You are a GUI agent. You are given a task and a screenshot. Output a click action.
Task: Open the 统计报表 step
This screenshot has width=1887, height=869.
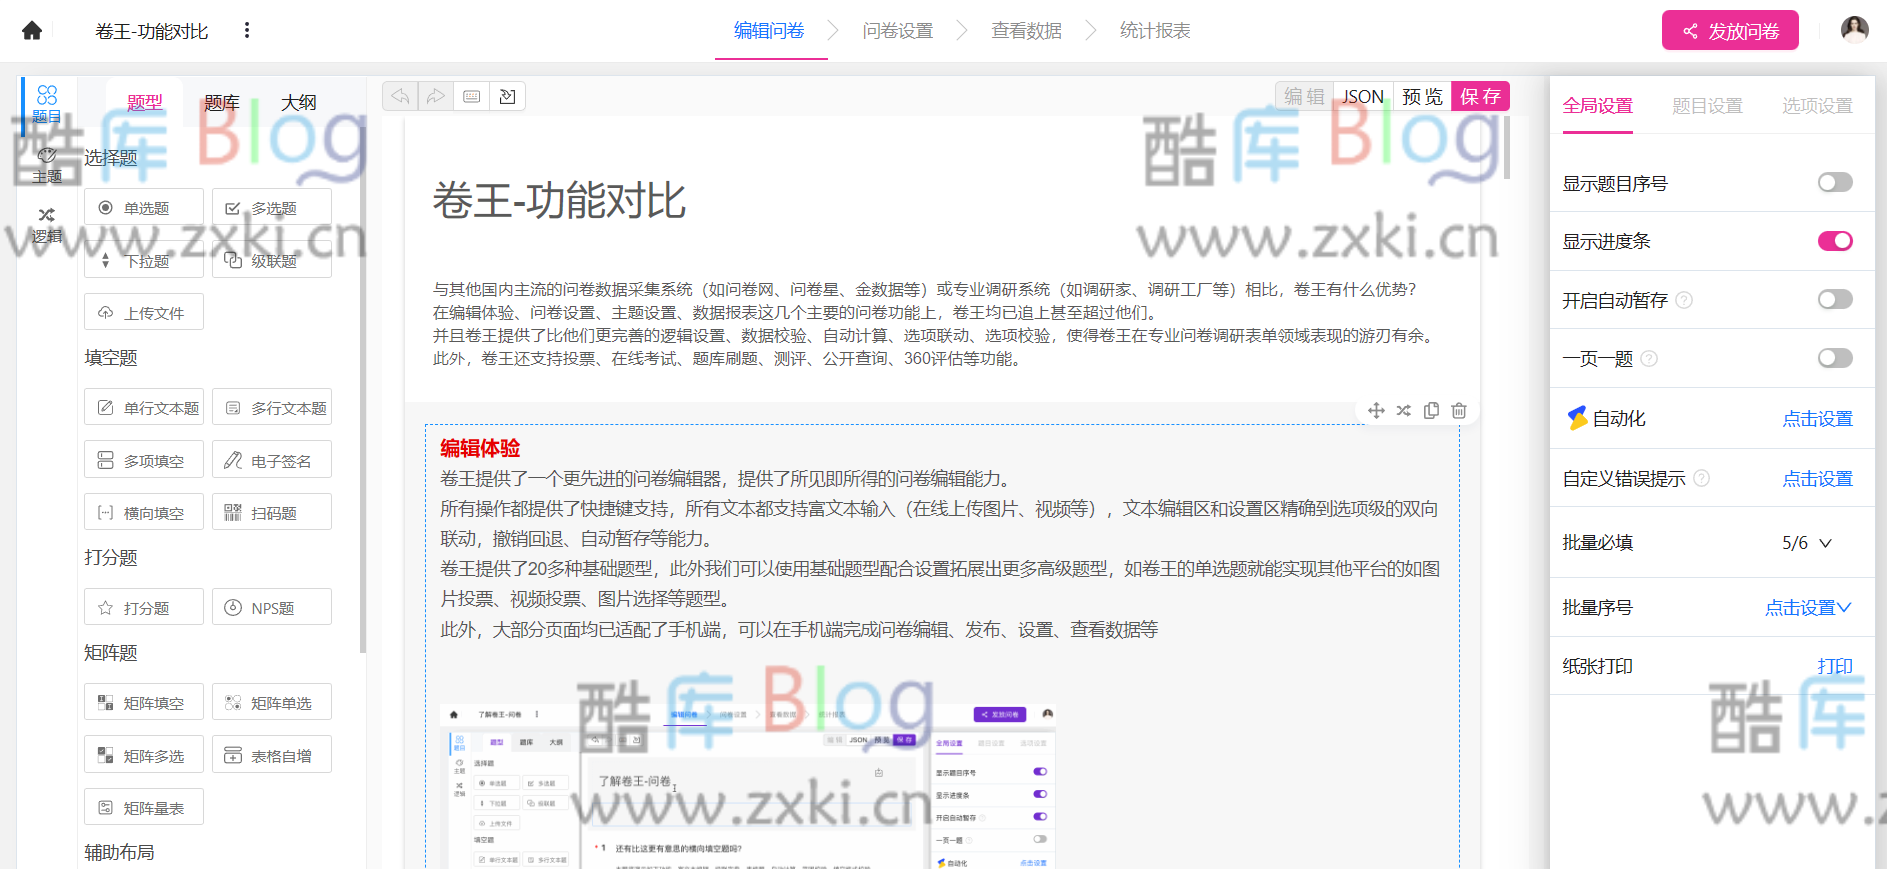pos(1155,31)
